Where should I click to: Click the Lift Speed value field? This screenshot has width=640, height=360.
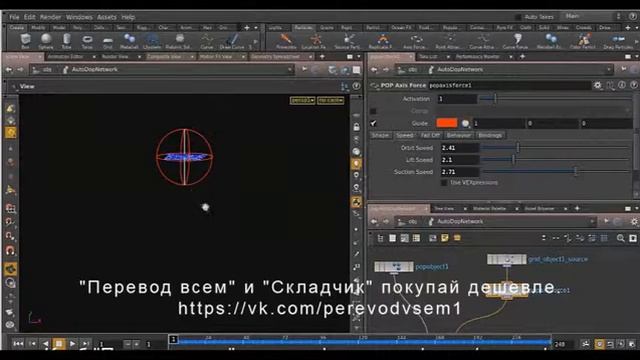pos(459,160)
